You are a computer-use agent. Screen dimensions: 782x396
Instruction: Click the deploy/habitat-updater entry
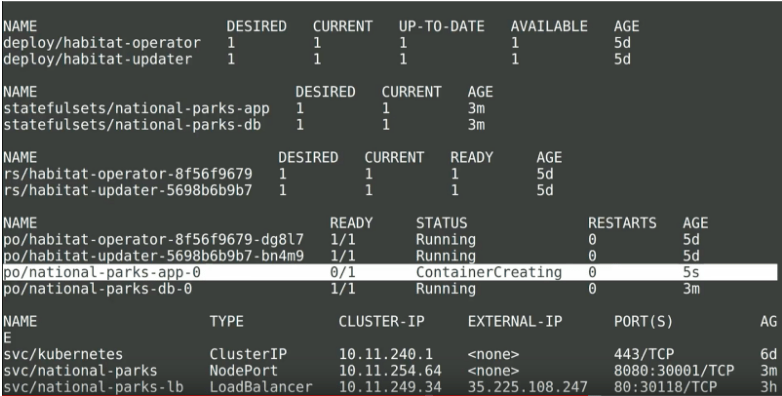98,59
